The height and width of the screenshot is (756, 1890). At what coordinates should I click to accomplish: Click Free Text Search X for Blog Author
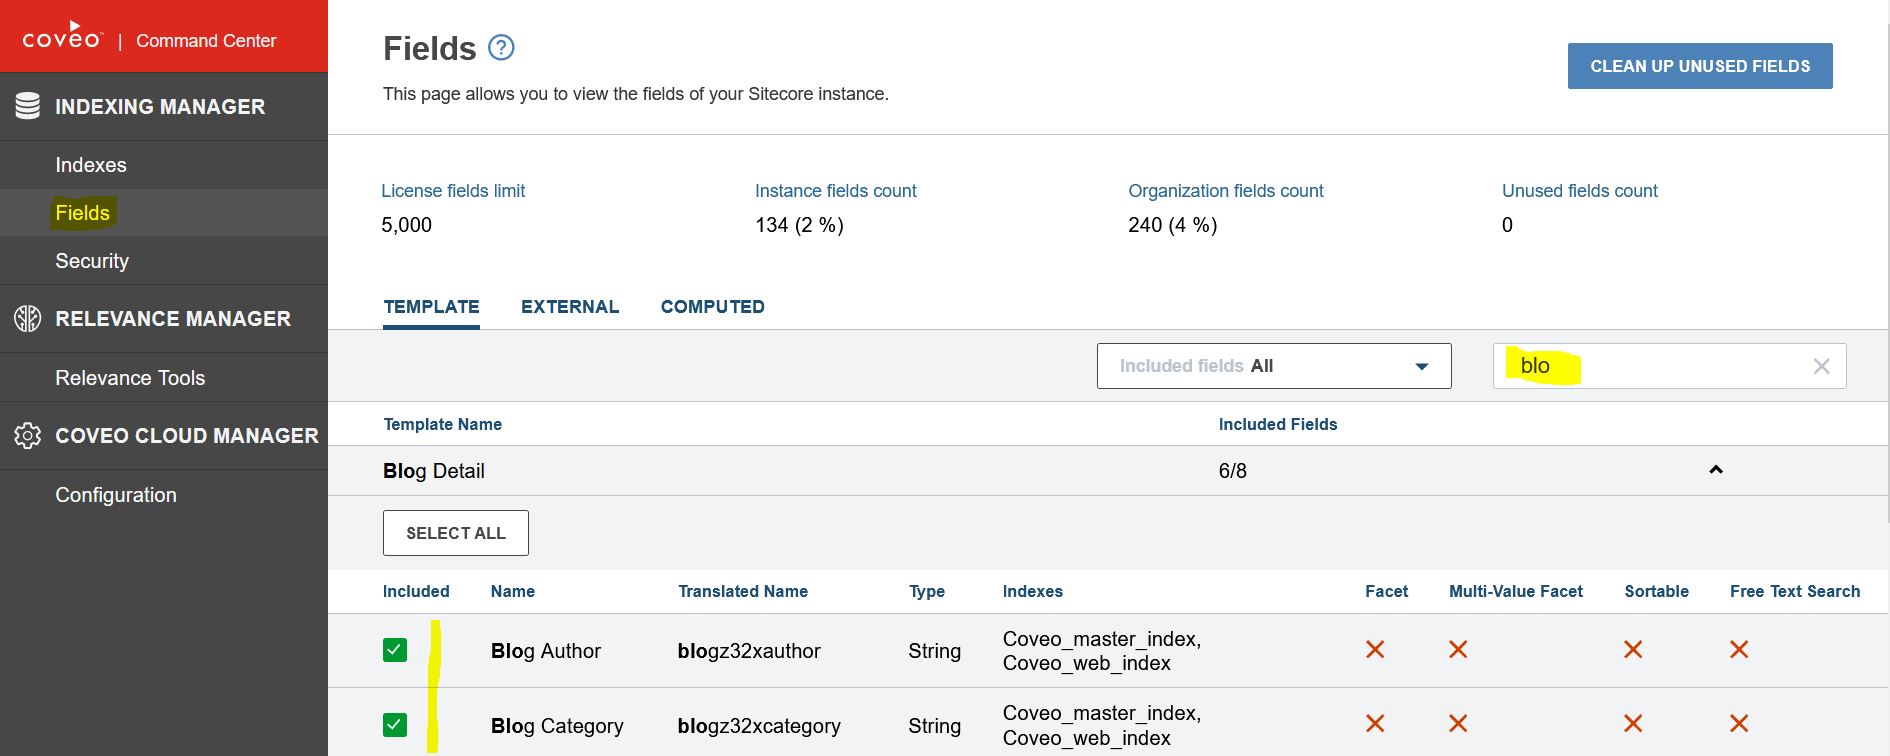(x=1739, y=650)
